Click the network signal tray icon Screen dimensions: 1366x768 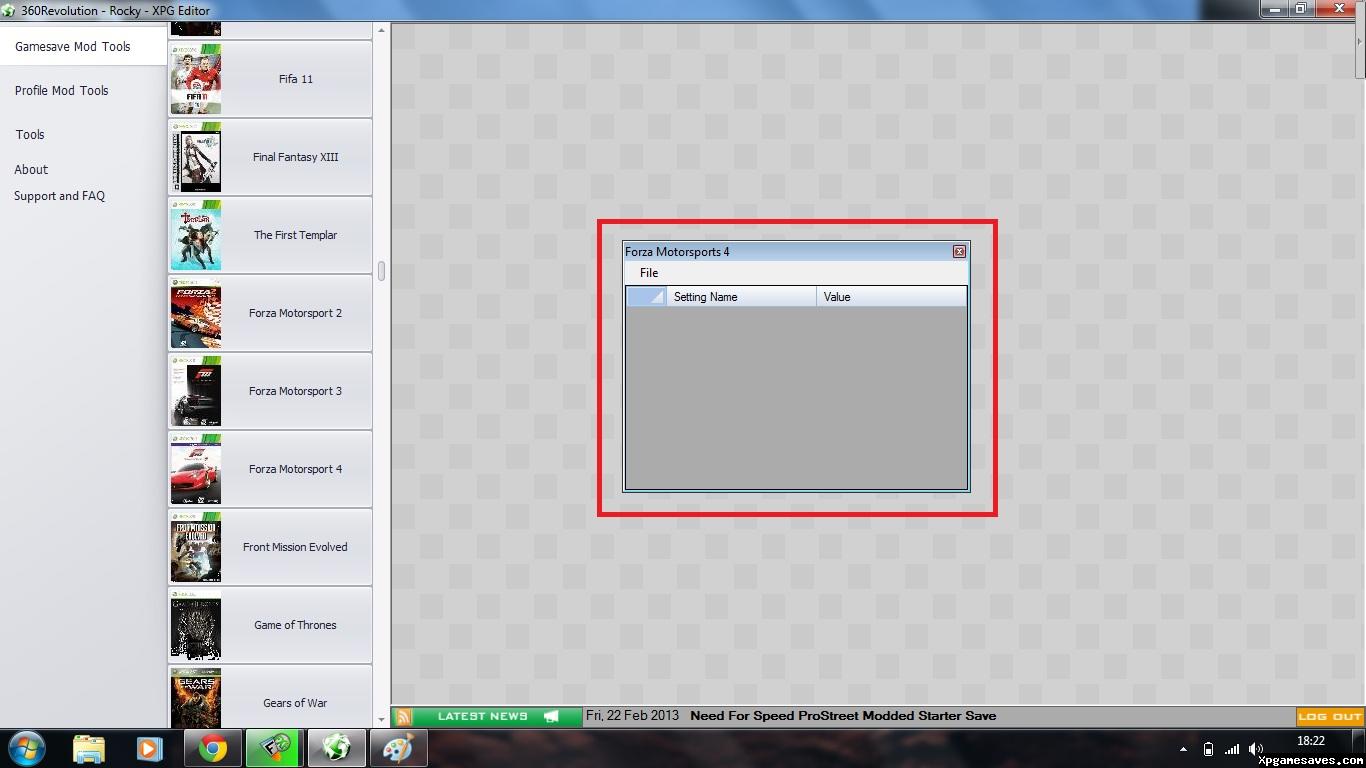[1232, 749]
